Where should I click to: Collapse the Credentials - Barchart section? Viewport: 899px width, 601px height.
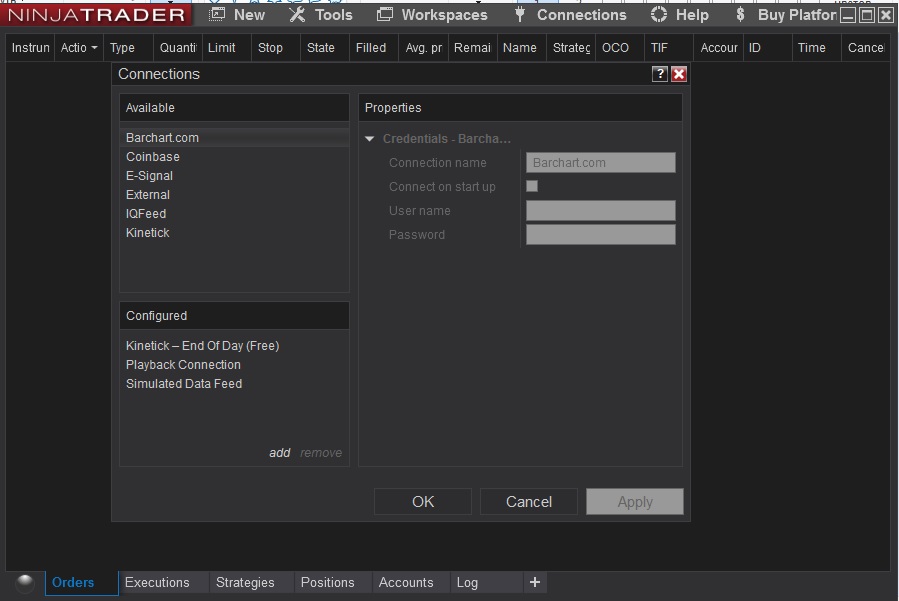pyautogui.click(x=370, y=139)
